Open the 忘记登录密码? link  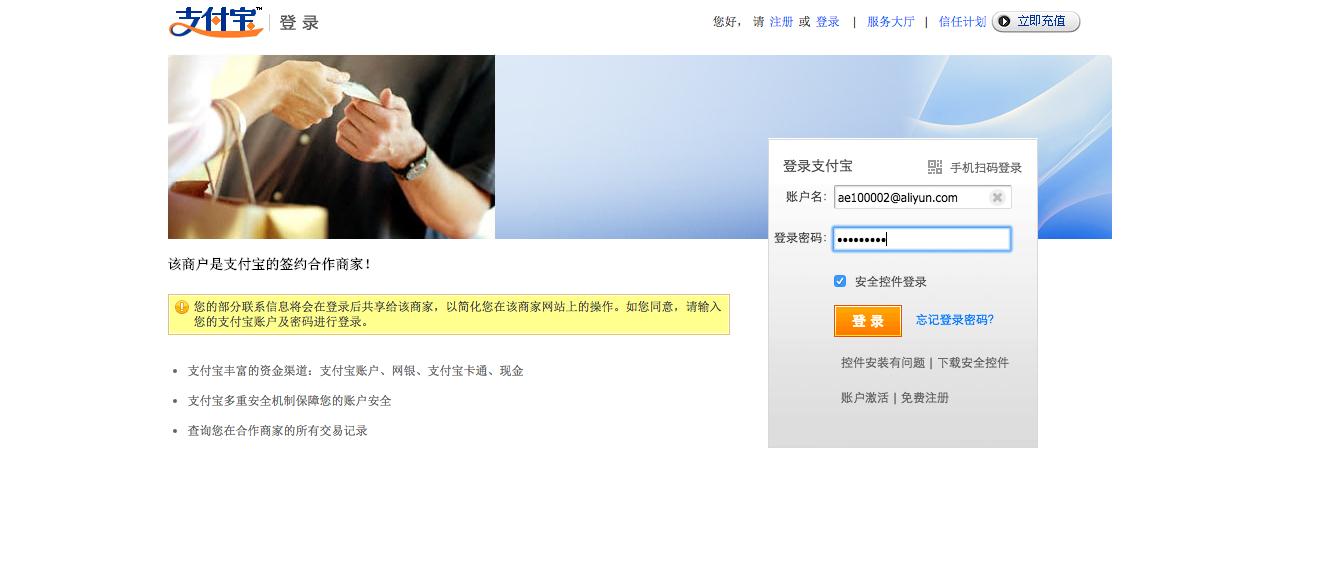click(955, 320)
